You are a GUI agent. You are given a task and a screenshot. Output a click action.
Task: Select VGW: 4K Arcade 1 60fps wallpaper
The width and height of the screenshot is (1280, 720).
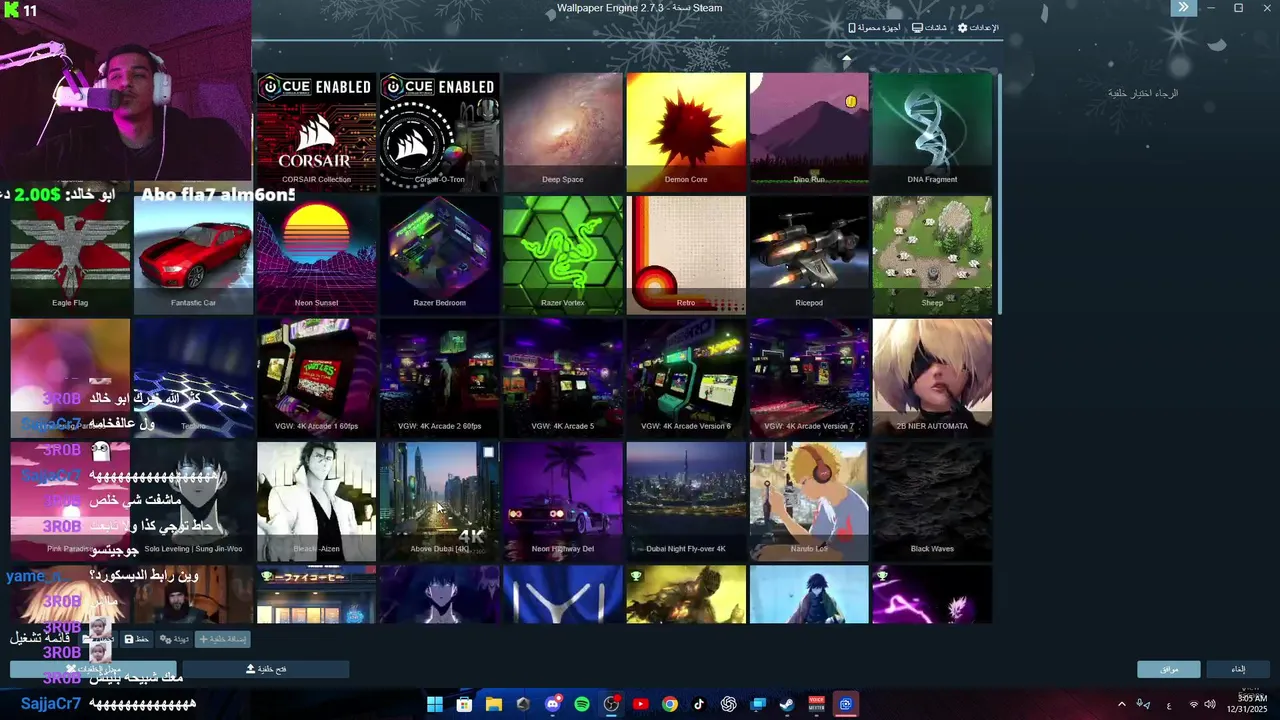[316, 378]
